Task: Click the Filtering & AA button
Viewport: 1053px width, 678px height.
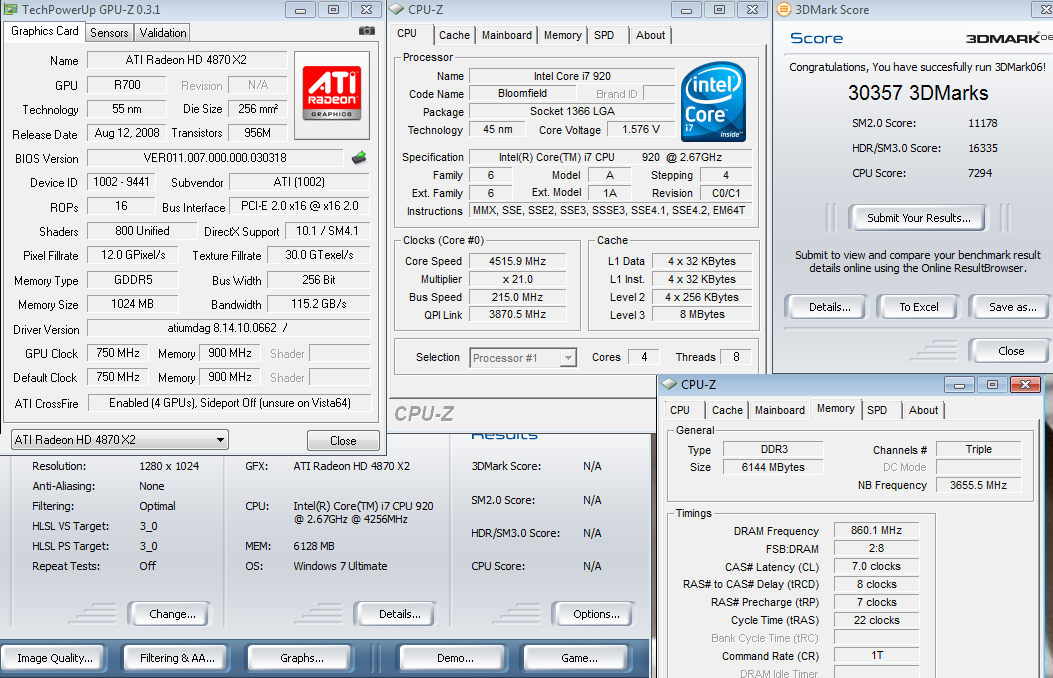Action: pos(177,658)
